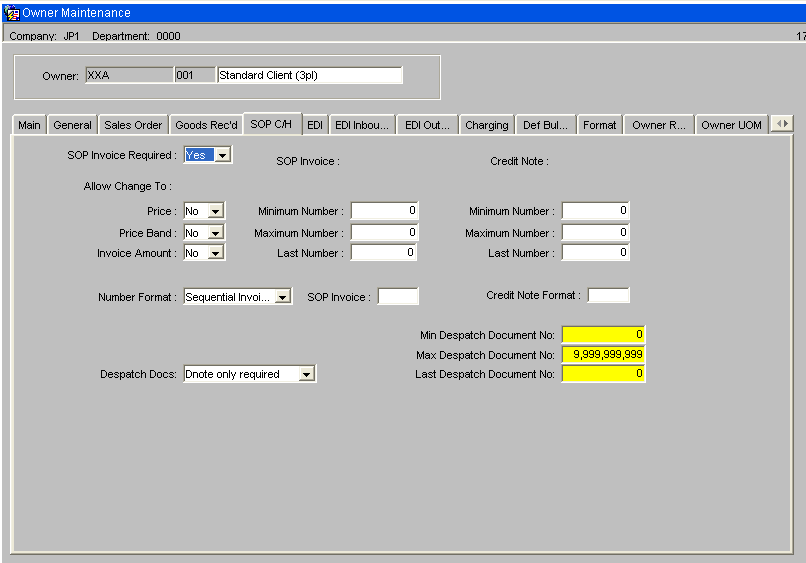Select the Owner UOM tab

[x=731, y=125]
